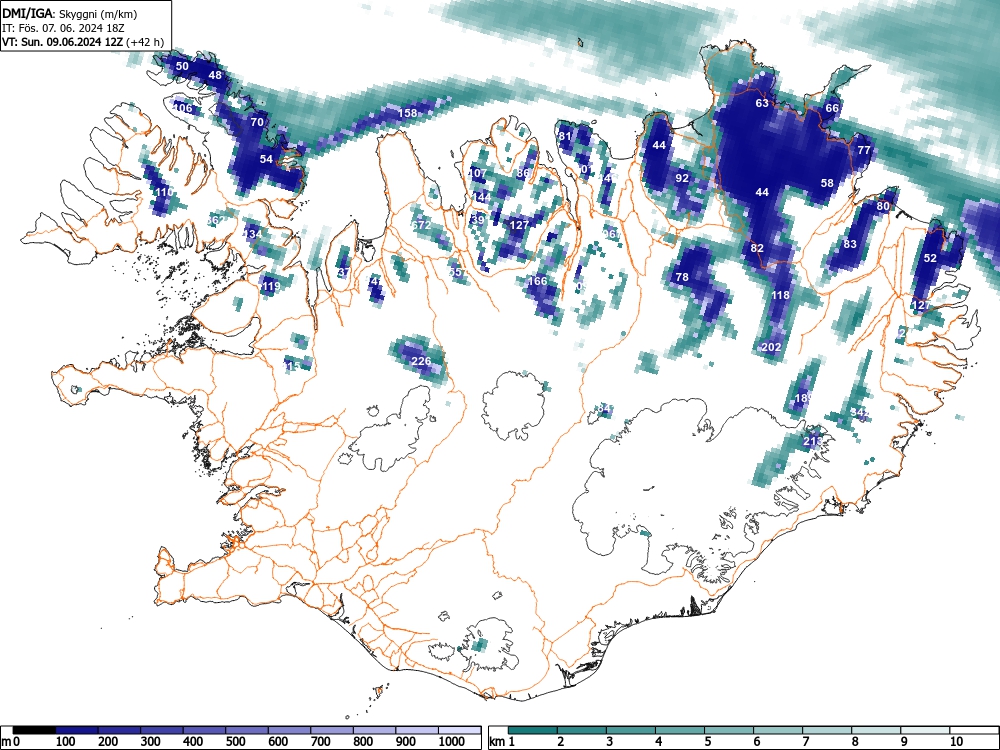Click the visibility value 54 on the map

pos(266,159)
